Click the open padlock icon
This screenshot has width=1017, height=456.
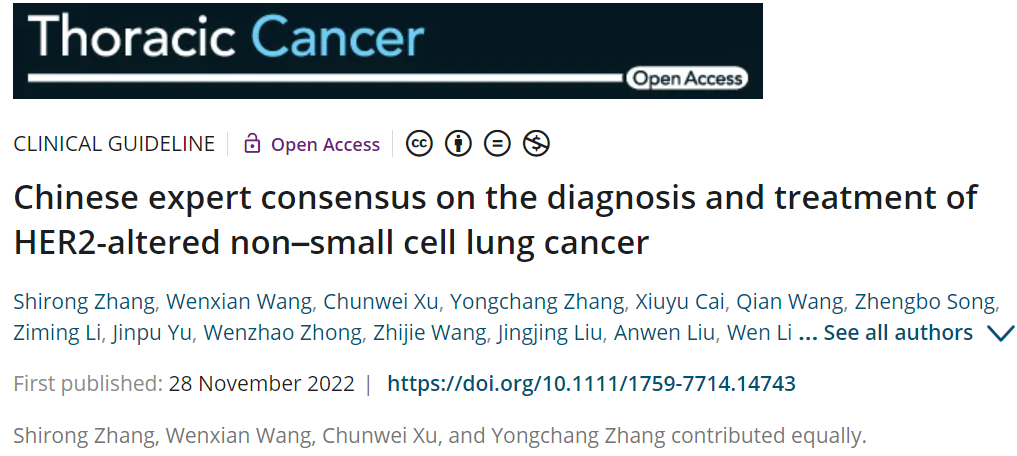(252, 144)
